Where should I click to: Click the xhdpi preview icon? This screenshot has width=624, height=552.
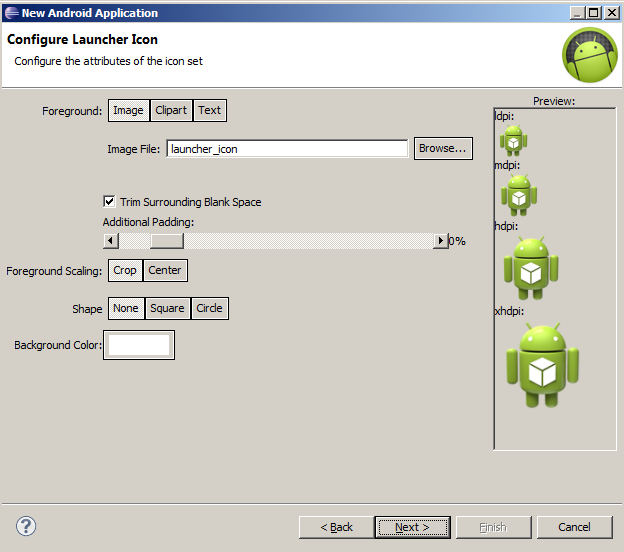click(542, 365)
